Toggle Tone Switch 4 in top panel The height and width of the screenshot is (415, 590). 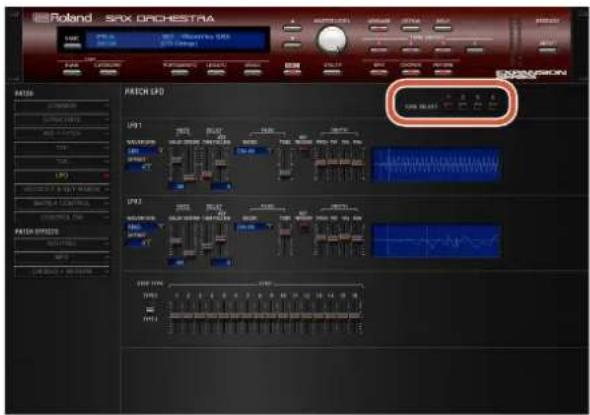click(x=475, y=50)
